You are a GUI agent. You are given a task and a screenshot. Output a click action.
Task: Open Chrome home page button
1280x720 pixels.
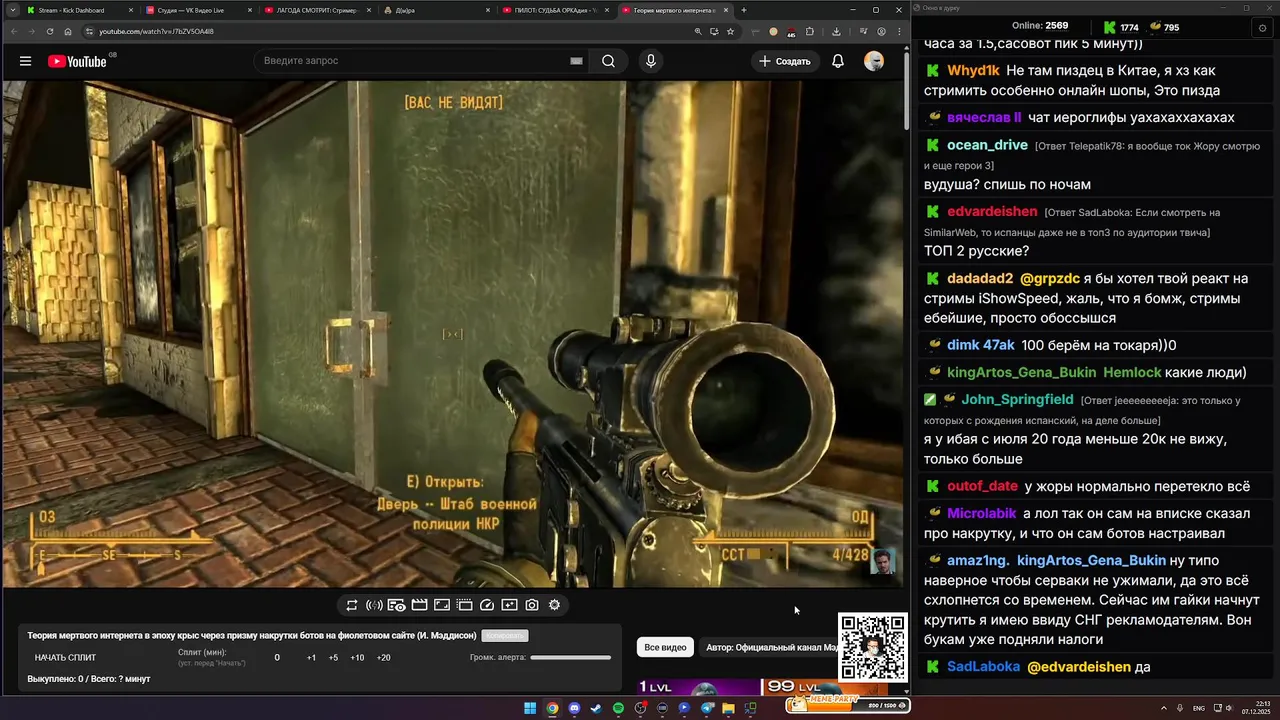click(68, 31)
